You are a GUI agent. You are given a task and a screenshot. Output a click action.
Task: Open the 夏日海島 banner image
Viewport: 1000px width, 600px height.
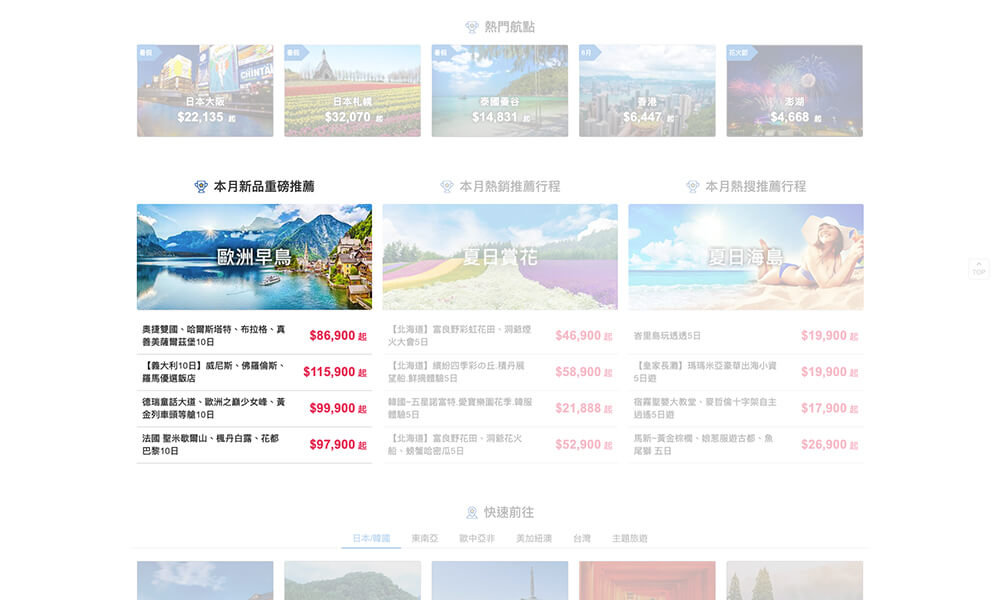[745, 257]
